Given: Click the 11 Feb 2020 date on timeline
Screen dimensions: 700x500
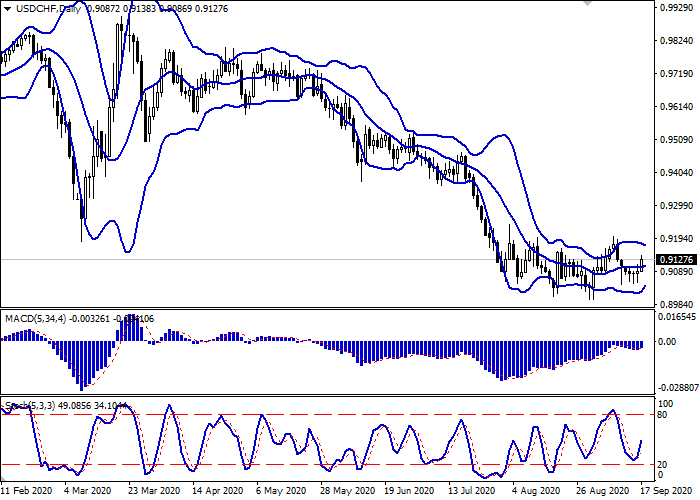Looking at the screenshot, I should pyautogui.click(x=26, y=491).
